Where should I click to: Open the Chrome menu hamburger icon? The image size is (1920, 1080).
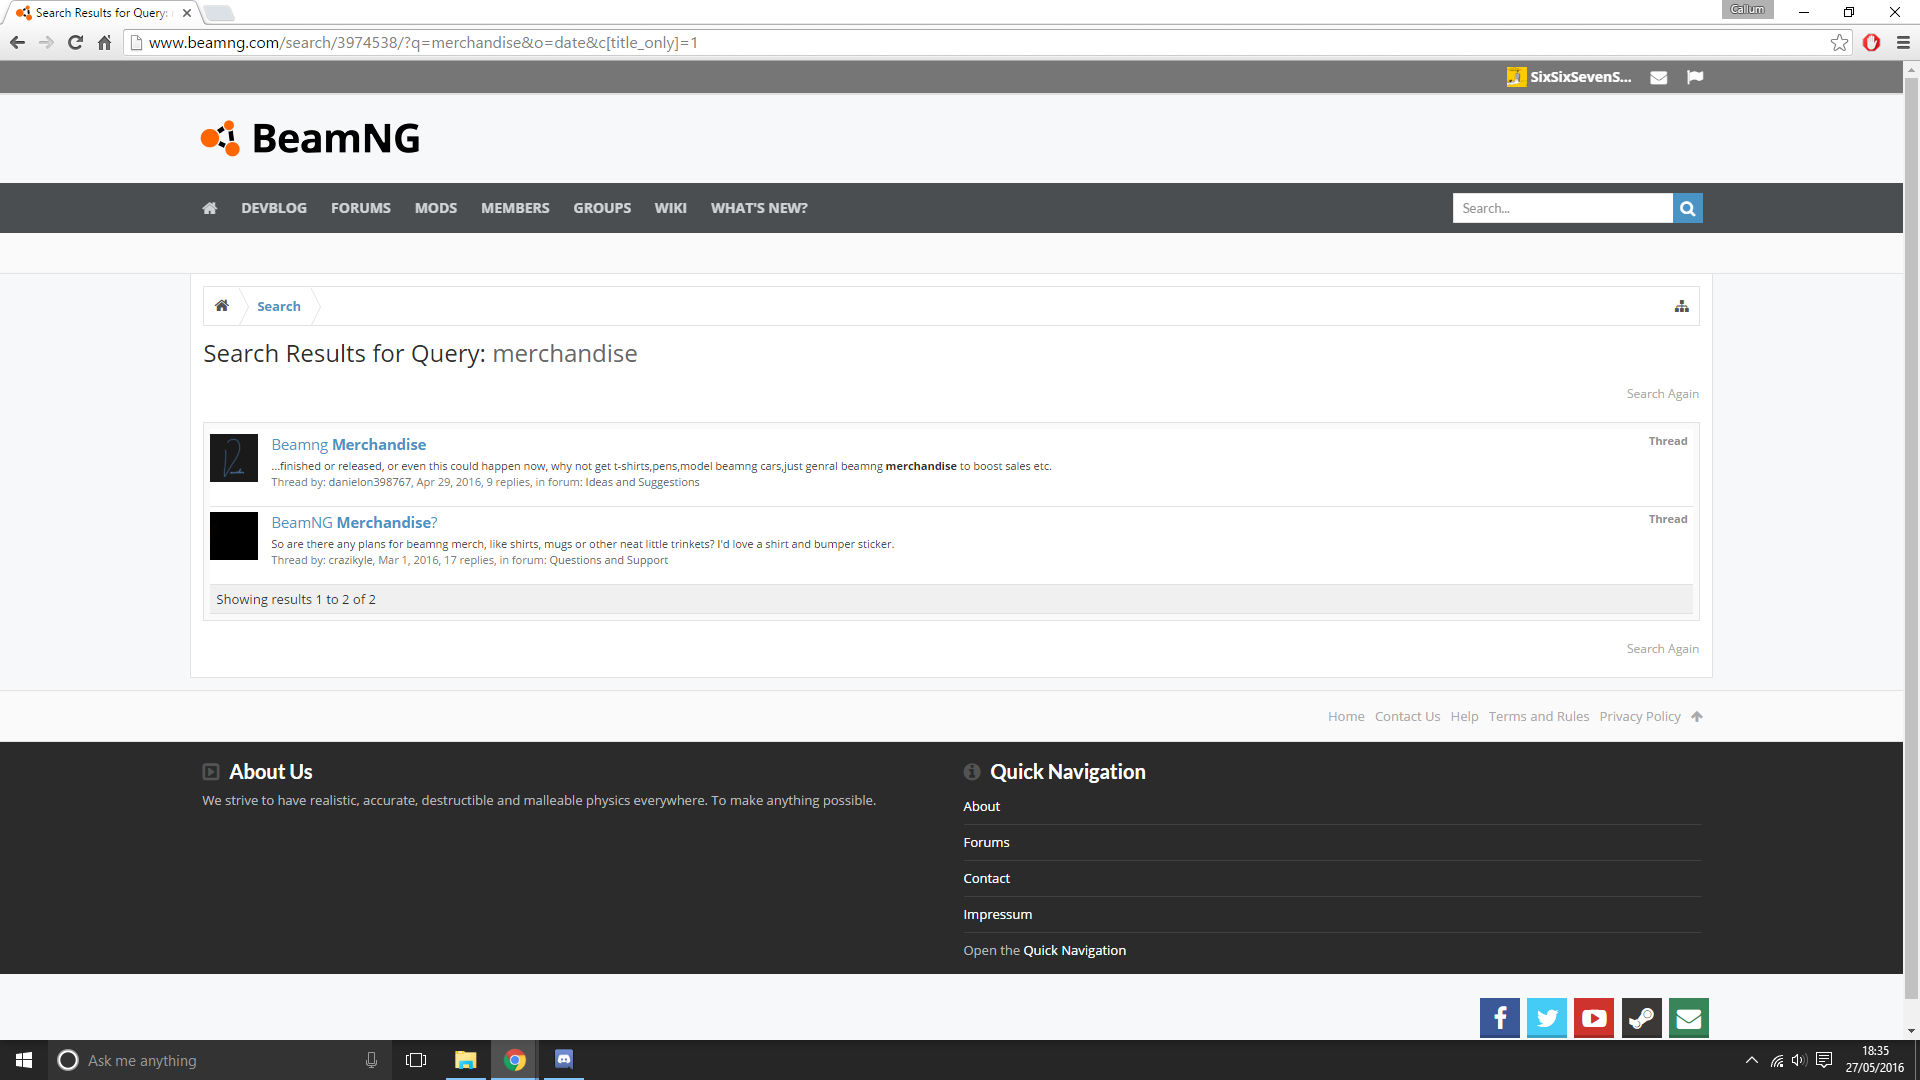[x=1903, y=42]
